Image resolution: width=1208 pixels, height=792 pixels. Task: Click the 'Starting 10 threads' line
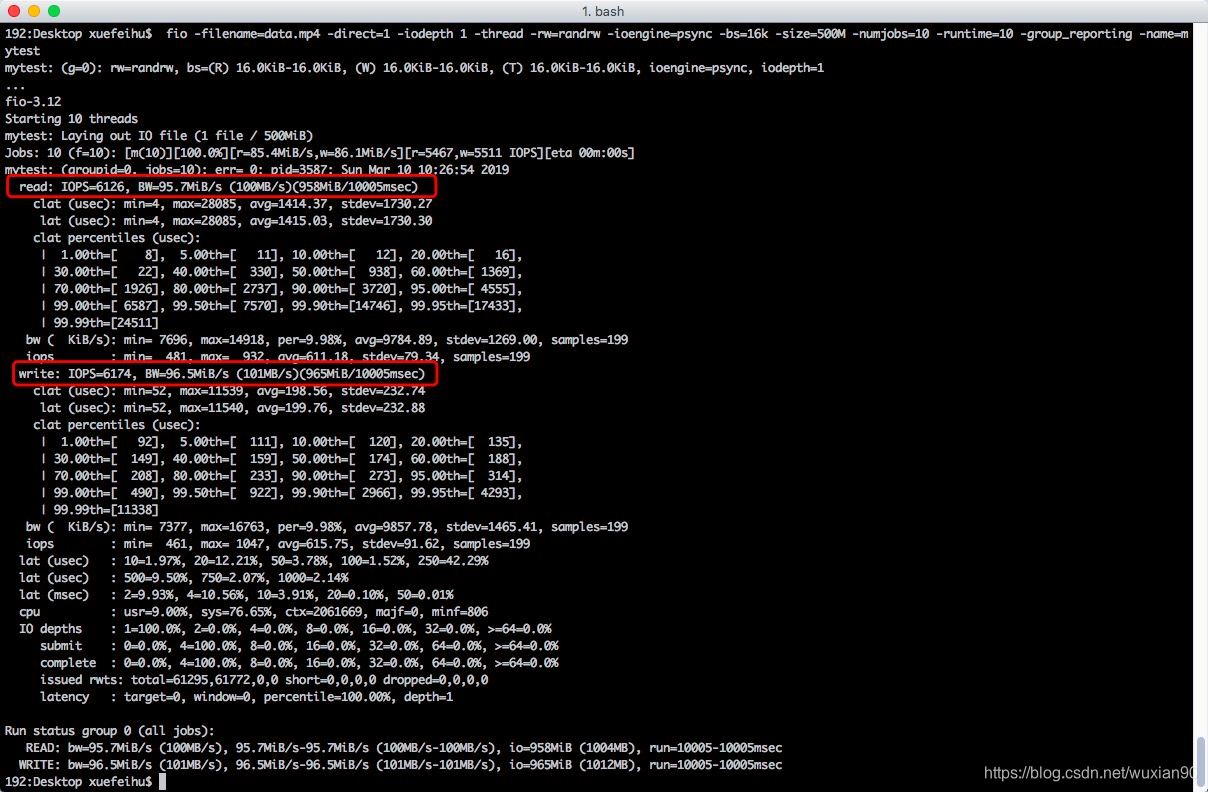click(x=71, y=119)
